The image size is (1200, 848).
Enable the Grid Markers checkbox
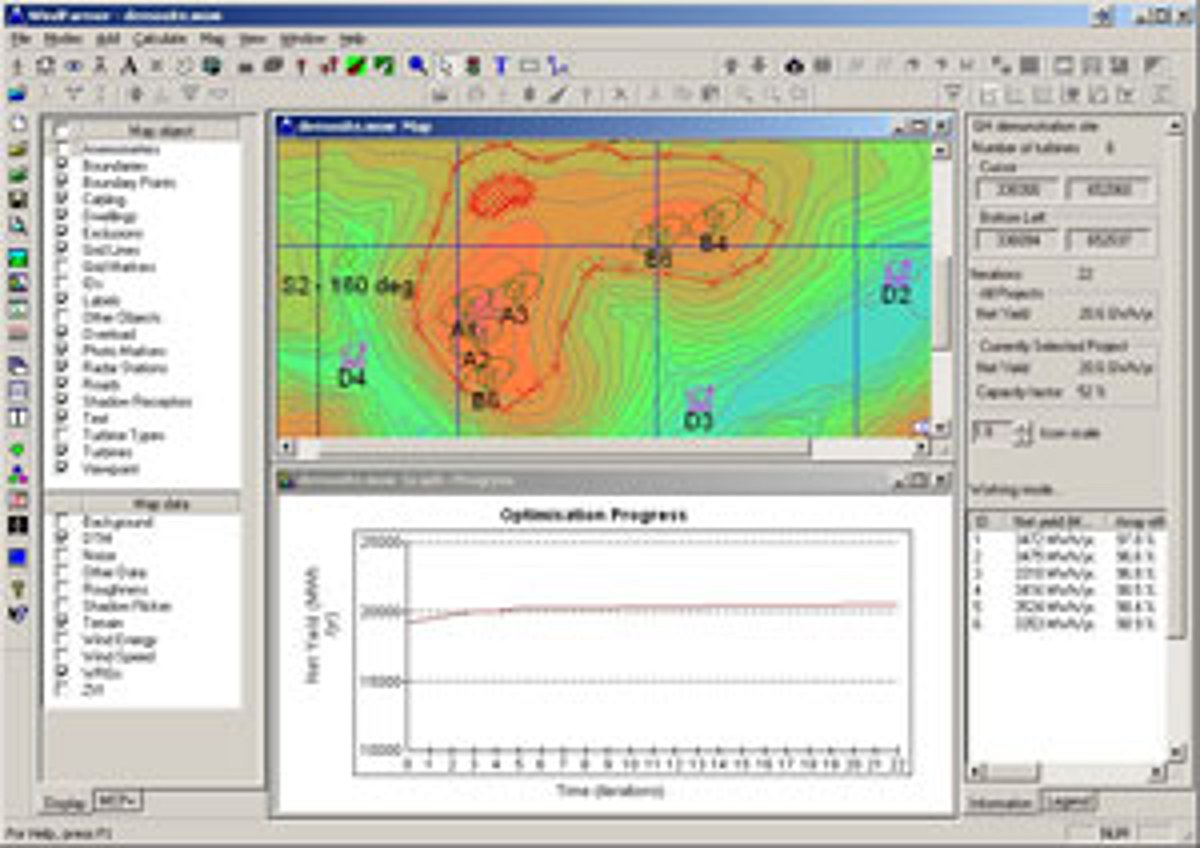coord(63,267)
